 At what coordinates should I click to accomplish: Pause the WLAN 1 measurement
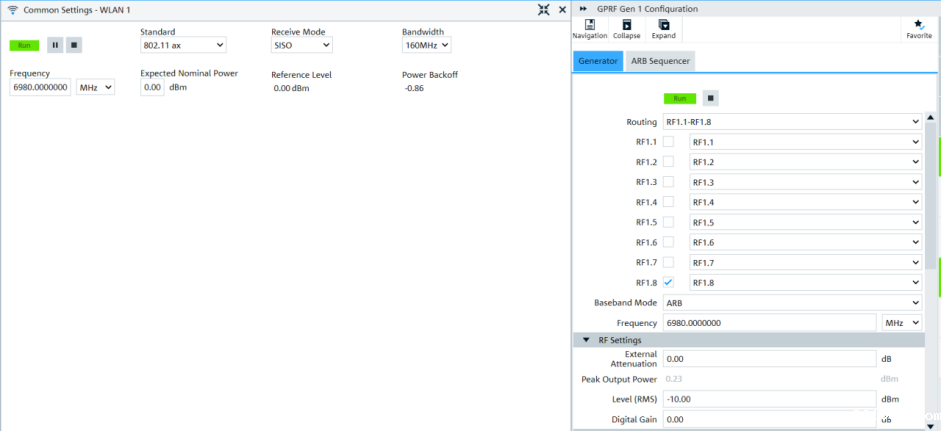tap(55, 45)
